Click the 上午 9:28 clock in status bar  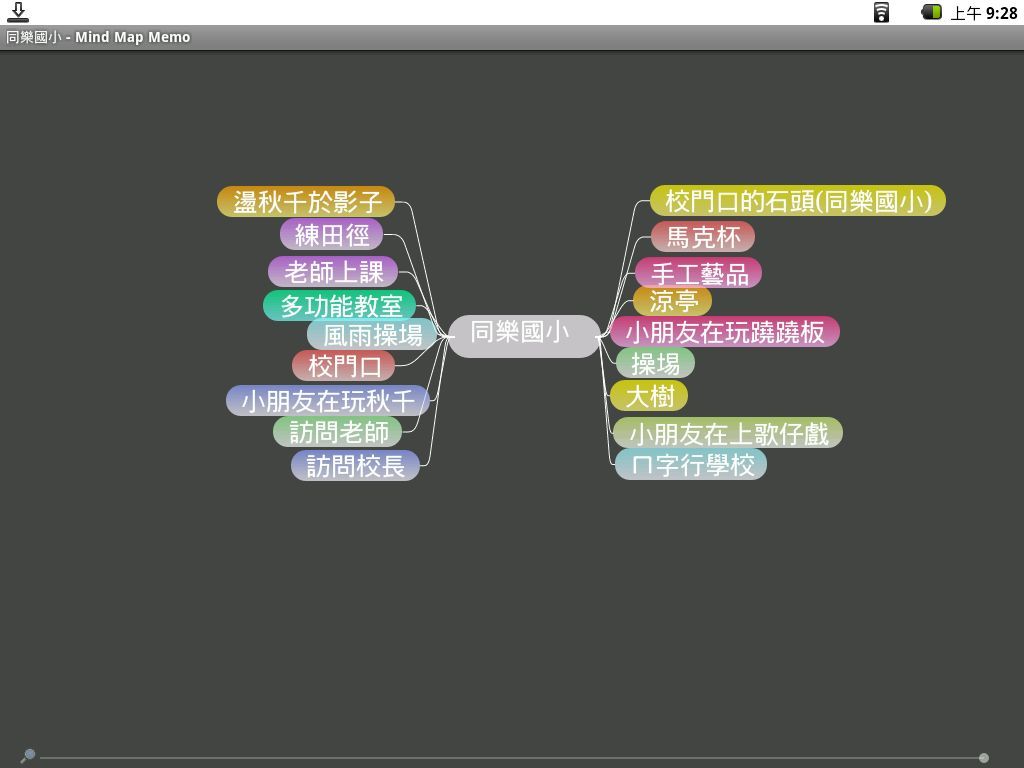click(x=983, y=13)
